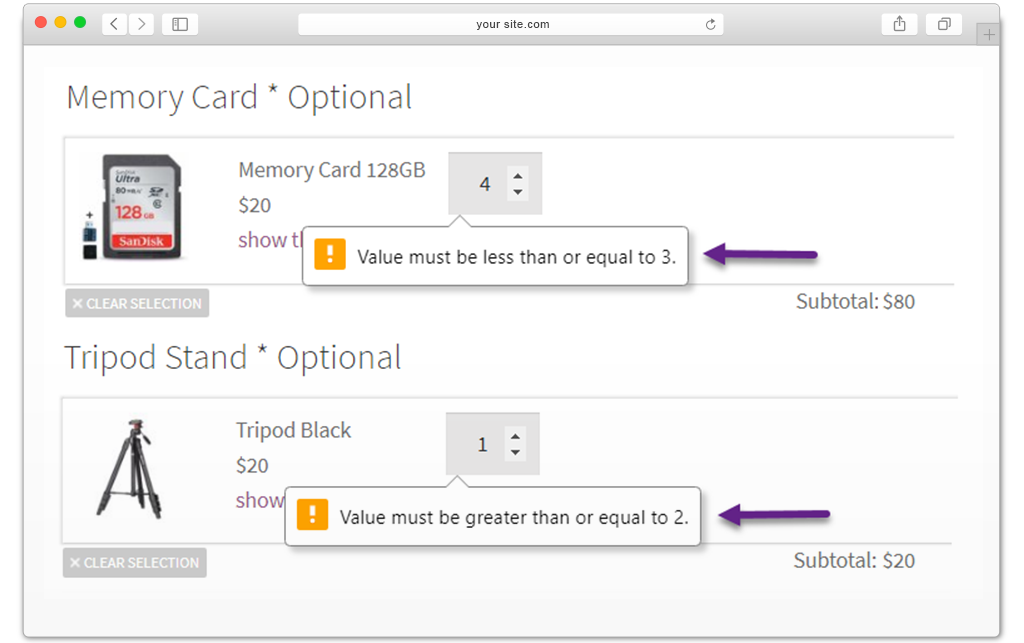Viewport: 1024px width, 643px height.
Task: Click the browser forward arrow
Action: click(141, 24)
